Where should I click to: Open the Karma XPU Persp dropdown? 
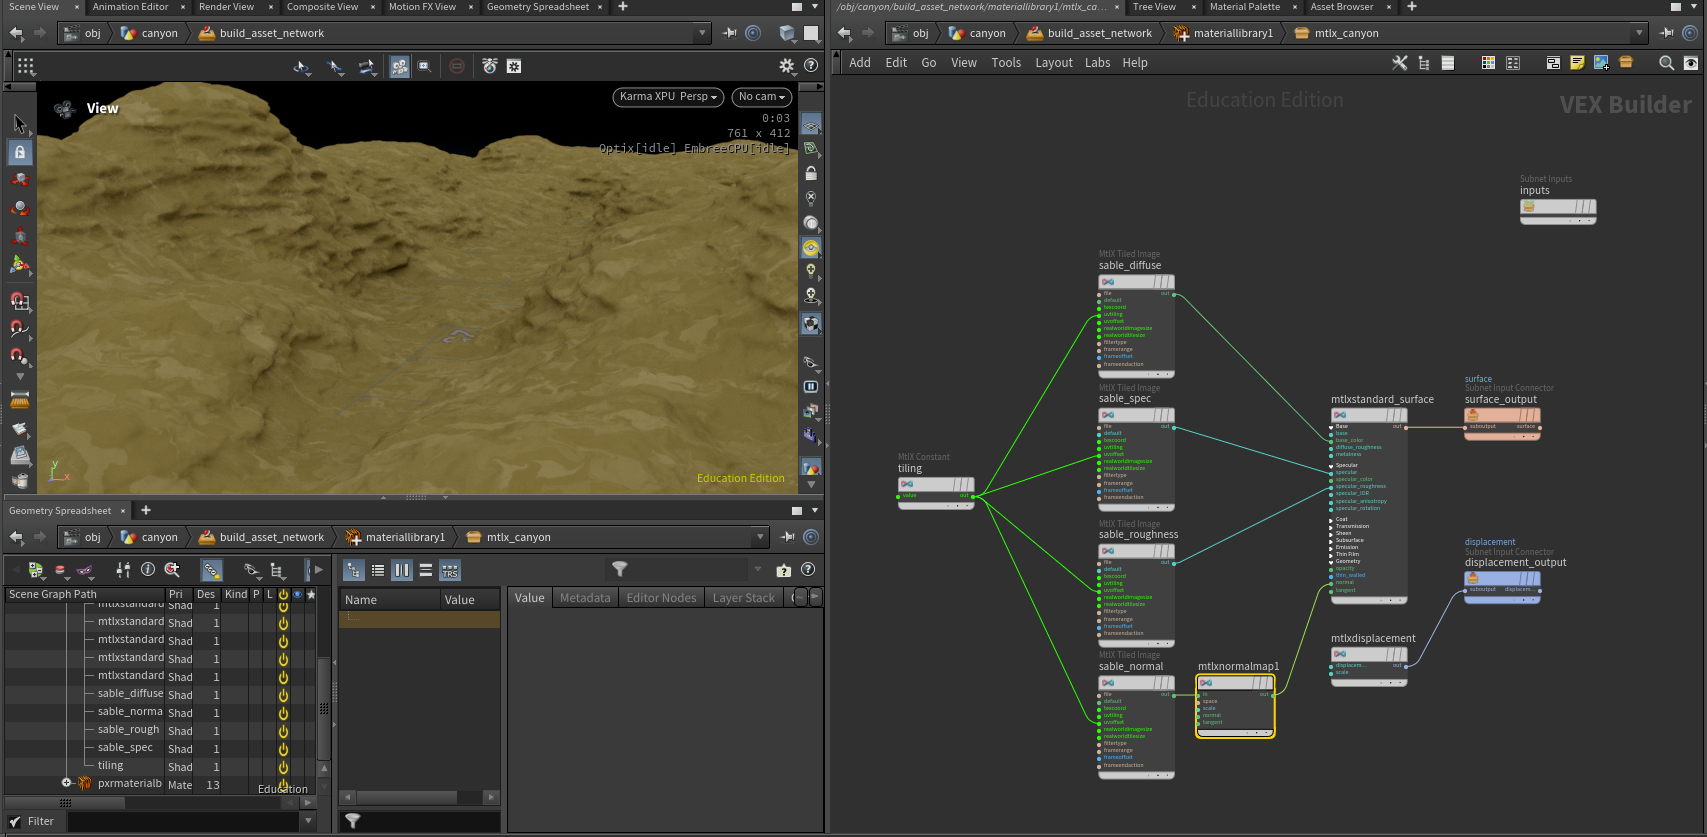[668, 97]
